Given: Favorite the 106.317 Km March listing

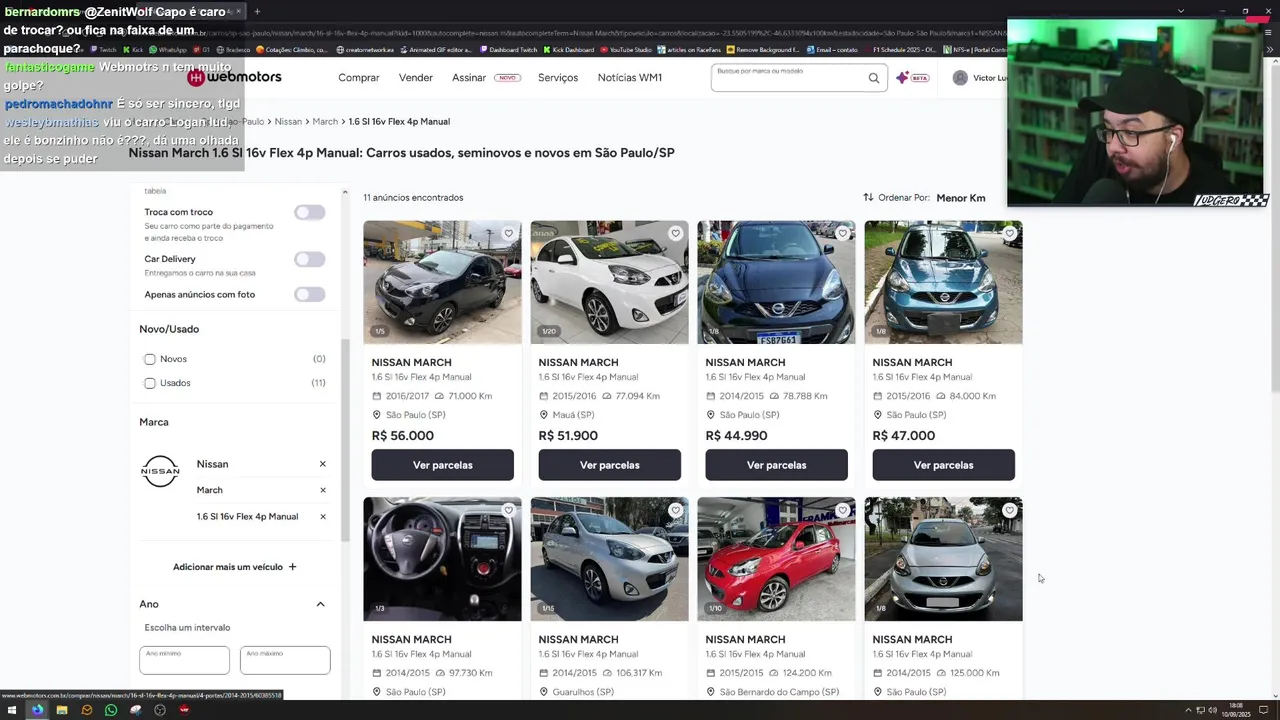Looking at the screenshot, I should click(675, 510).
